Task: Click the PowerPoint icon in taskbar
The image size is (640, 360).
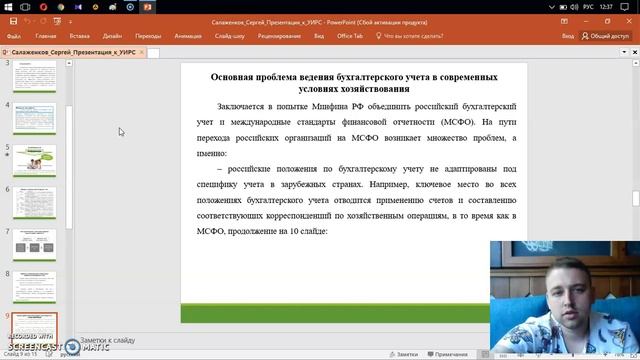Action: tap(148, 7)
